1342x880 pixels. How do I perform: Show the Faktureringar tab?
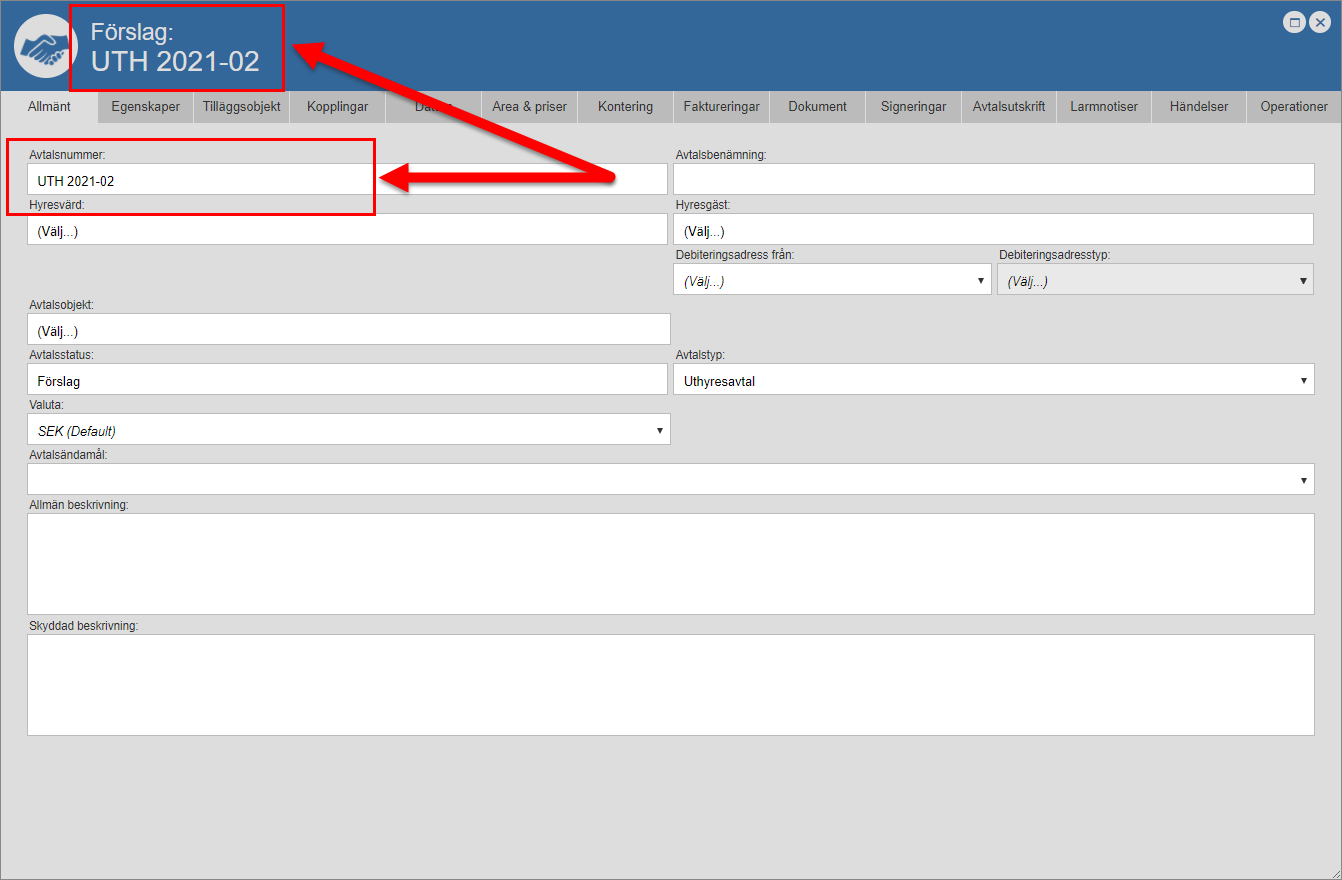[721, 107]
